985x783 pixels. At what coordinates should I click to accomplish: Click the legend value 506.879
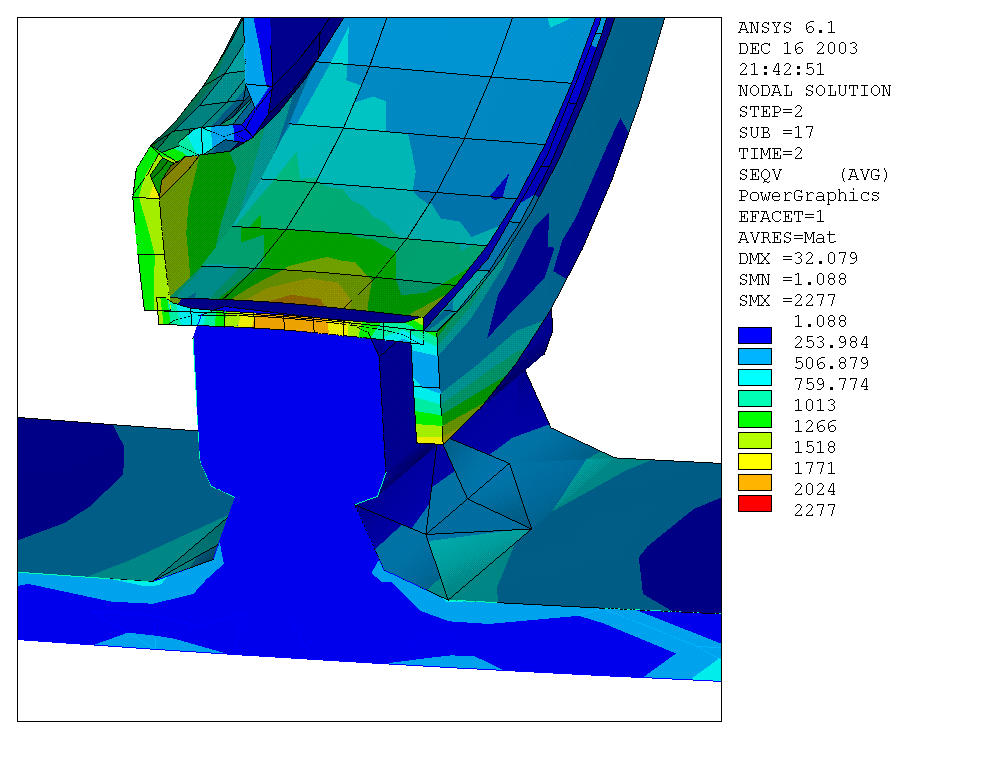coord(831,363)
